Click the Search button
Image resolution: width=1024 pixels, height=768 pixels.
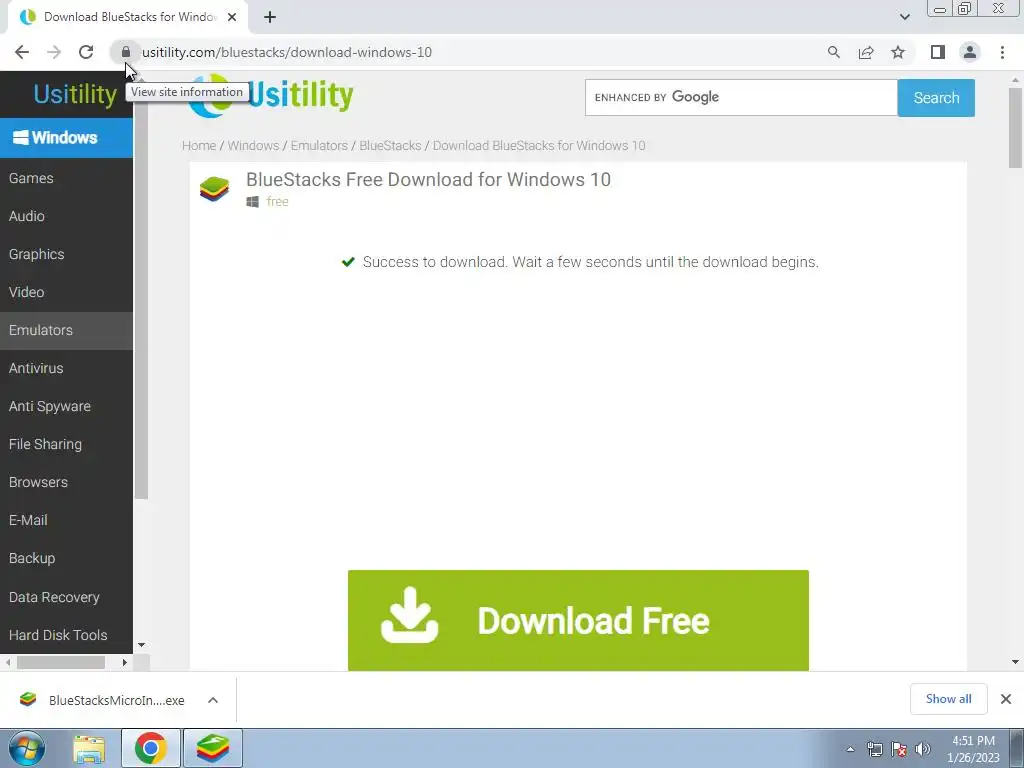[936, 97]
